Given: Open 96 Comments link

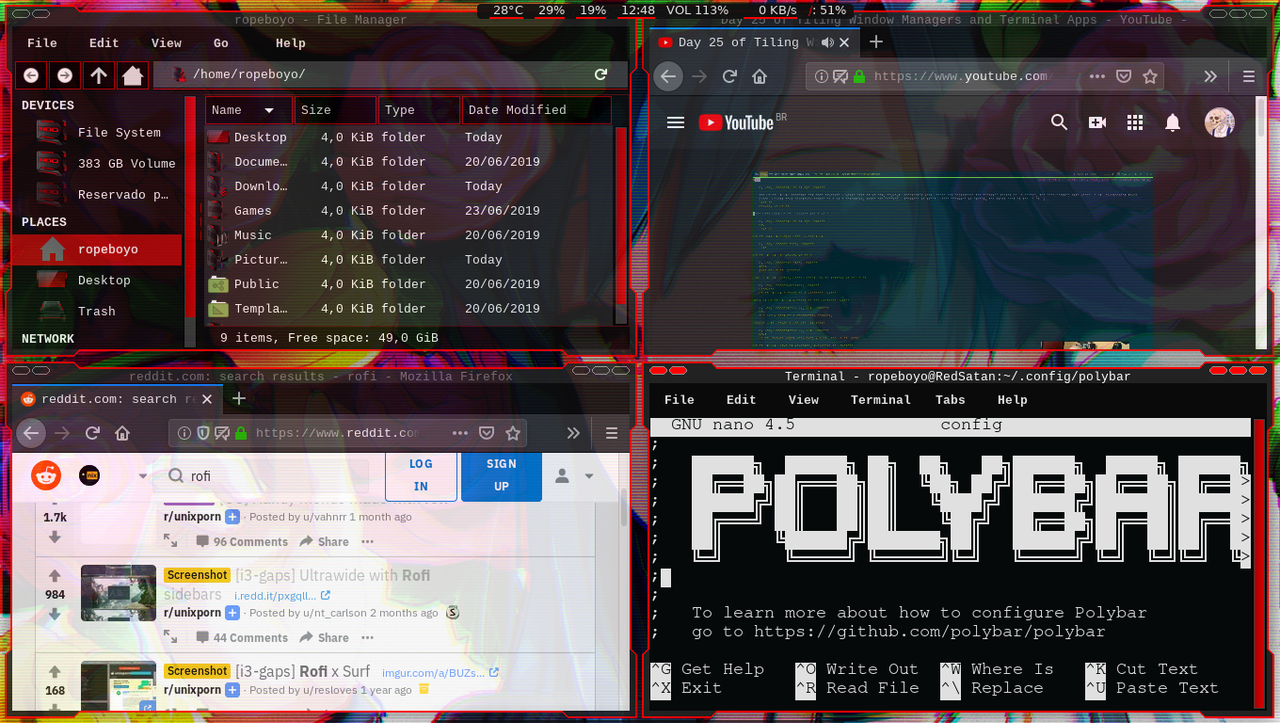Looking at the screenshot, I should click(241, 541).
